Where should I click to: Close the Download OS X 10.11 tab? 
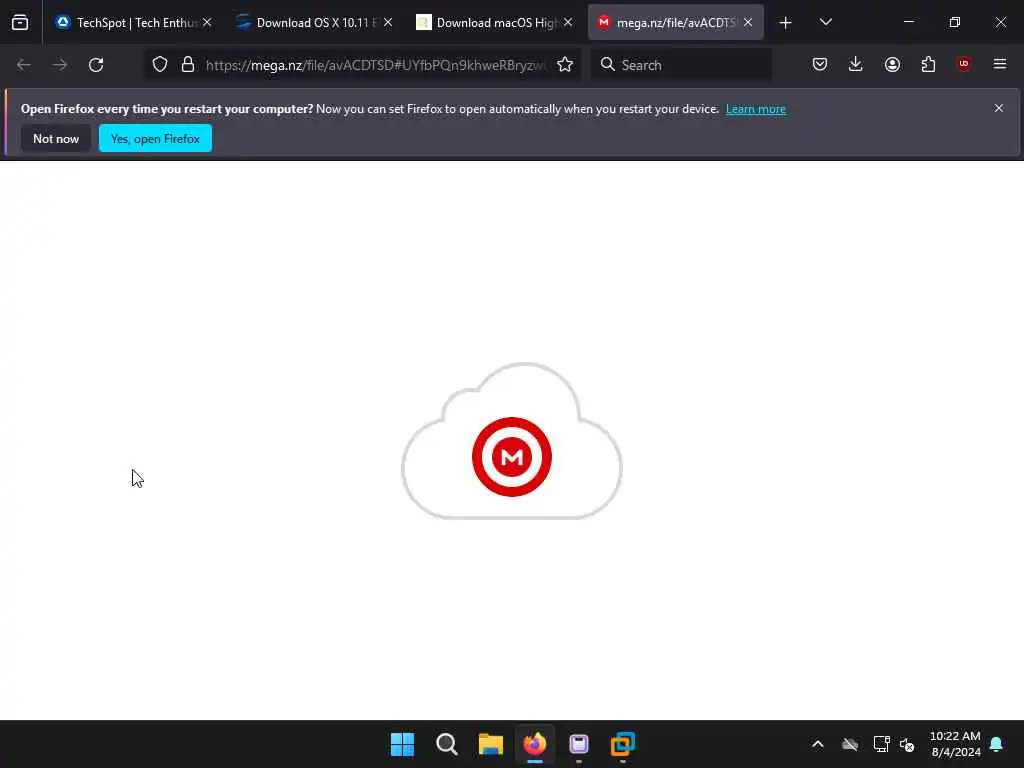pos(388,22)
